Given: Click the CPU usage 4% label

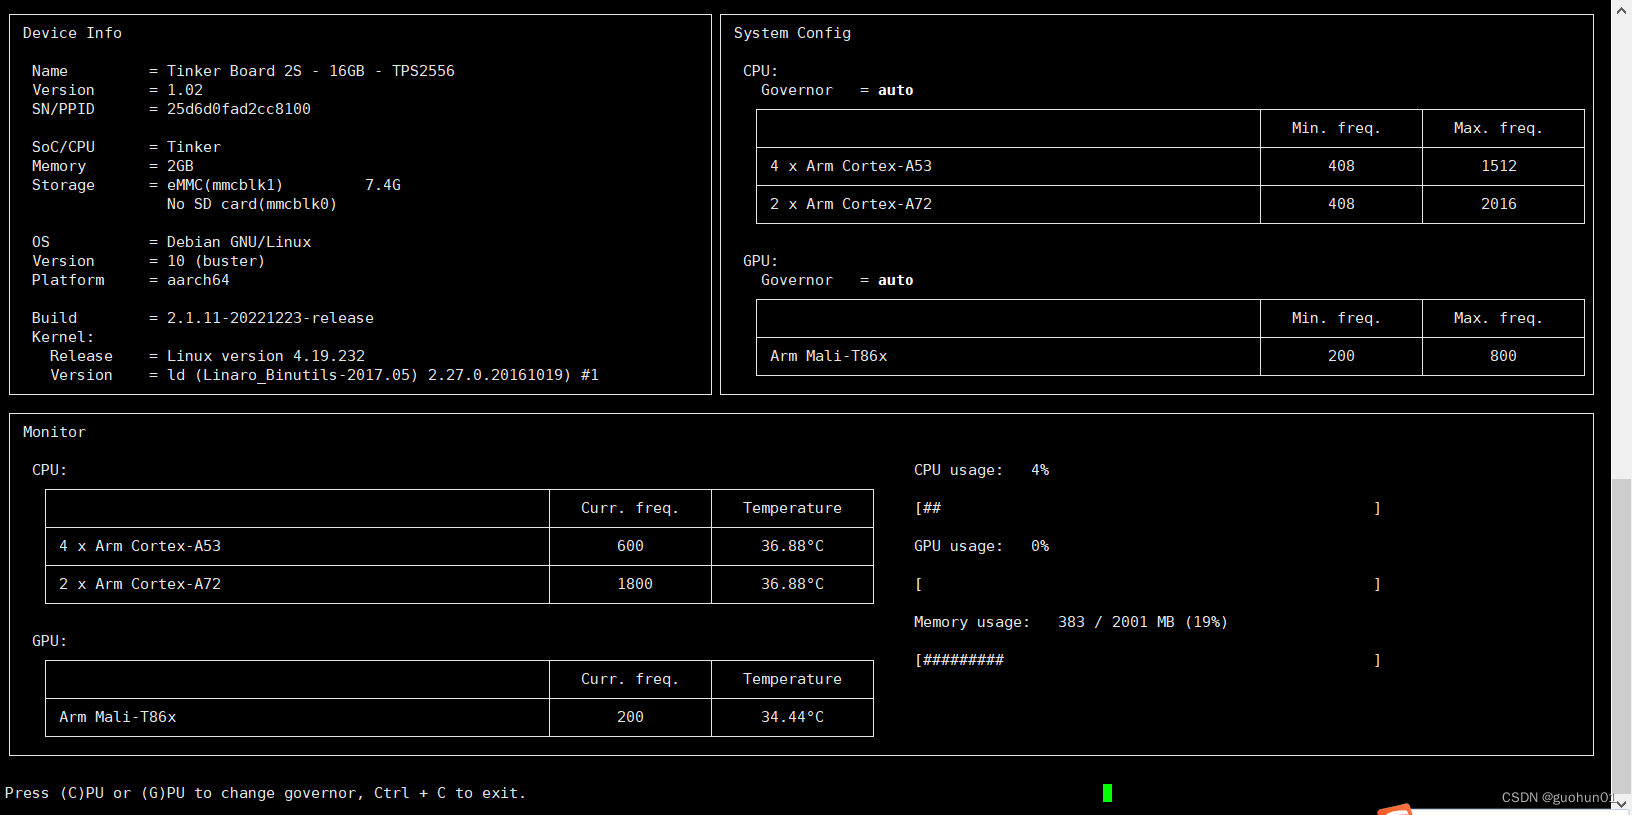Looking at the screenshot, I should [x=981, y=470].
